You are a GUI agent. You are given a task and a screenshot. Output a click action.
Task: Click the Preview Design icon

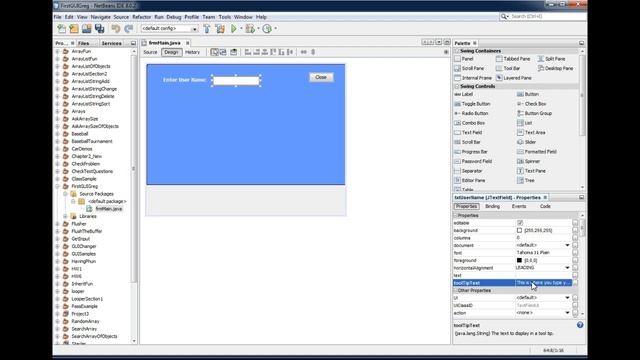(233, 52)
